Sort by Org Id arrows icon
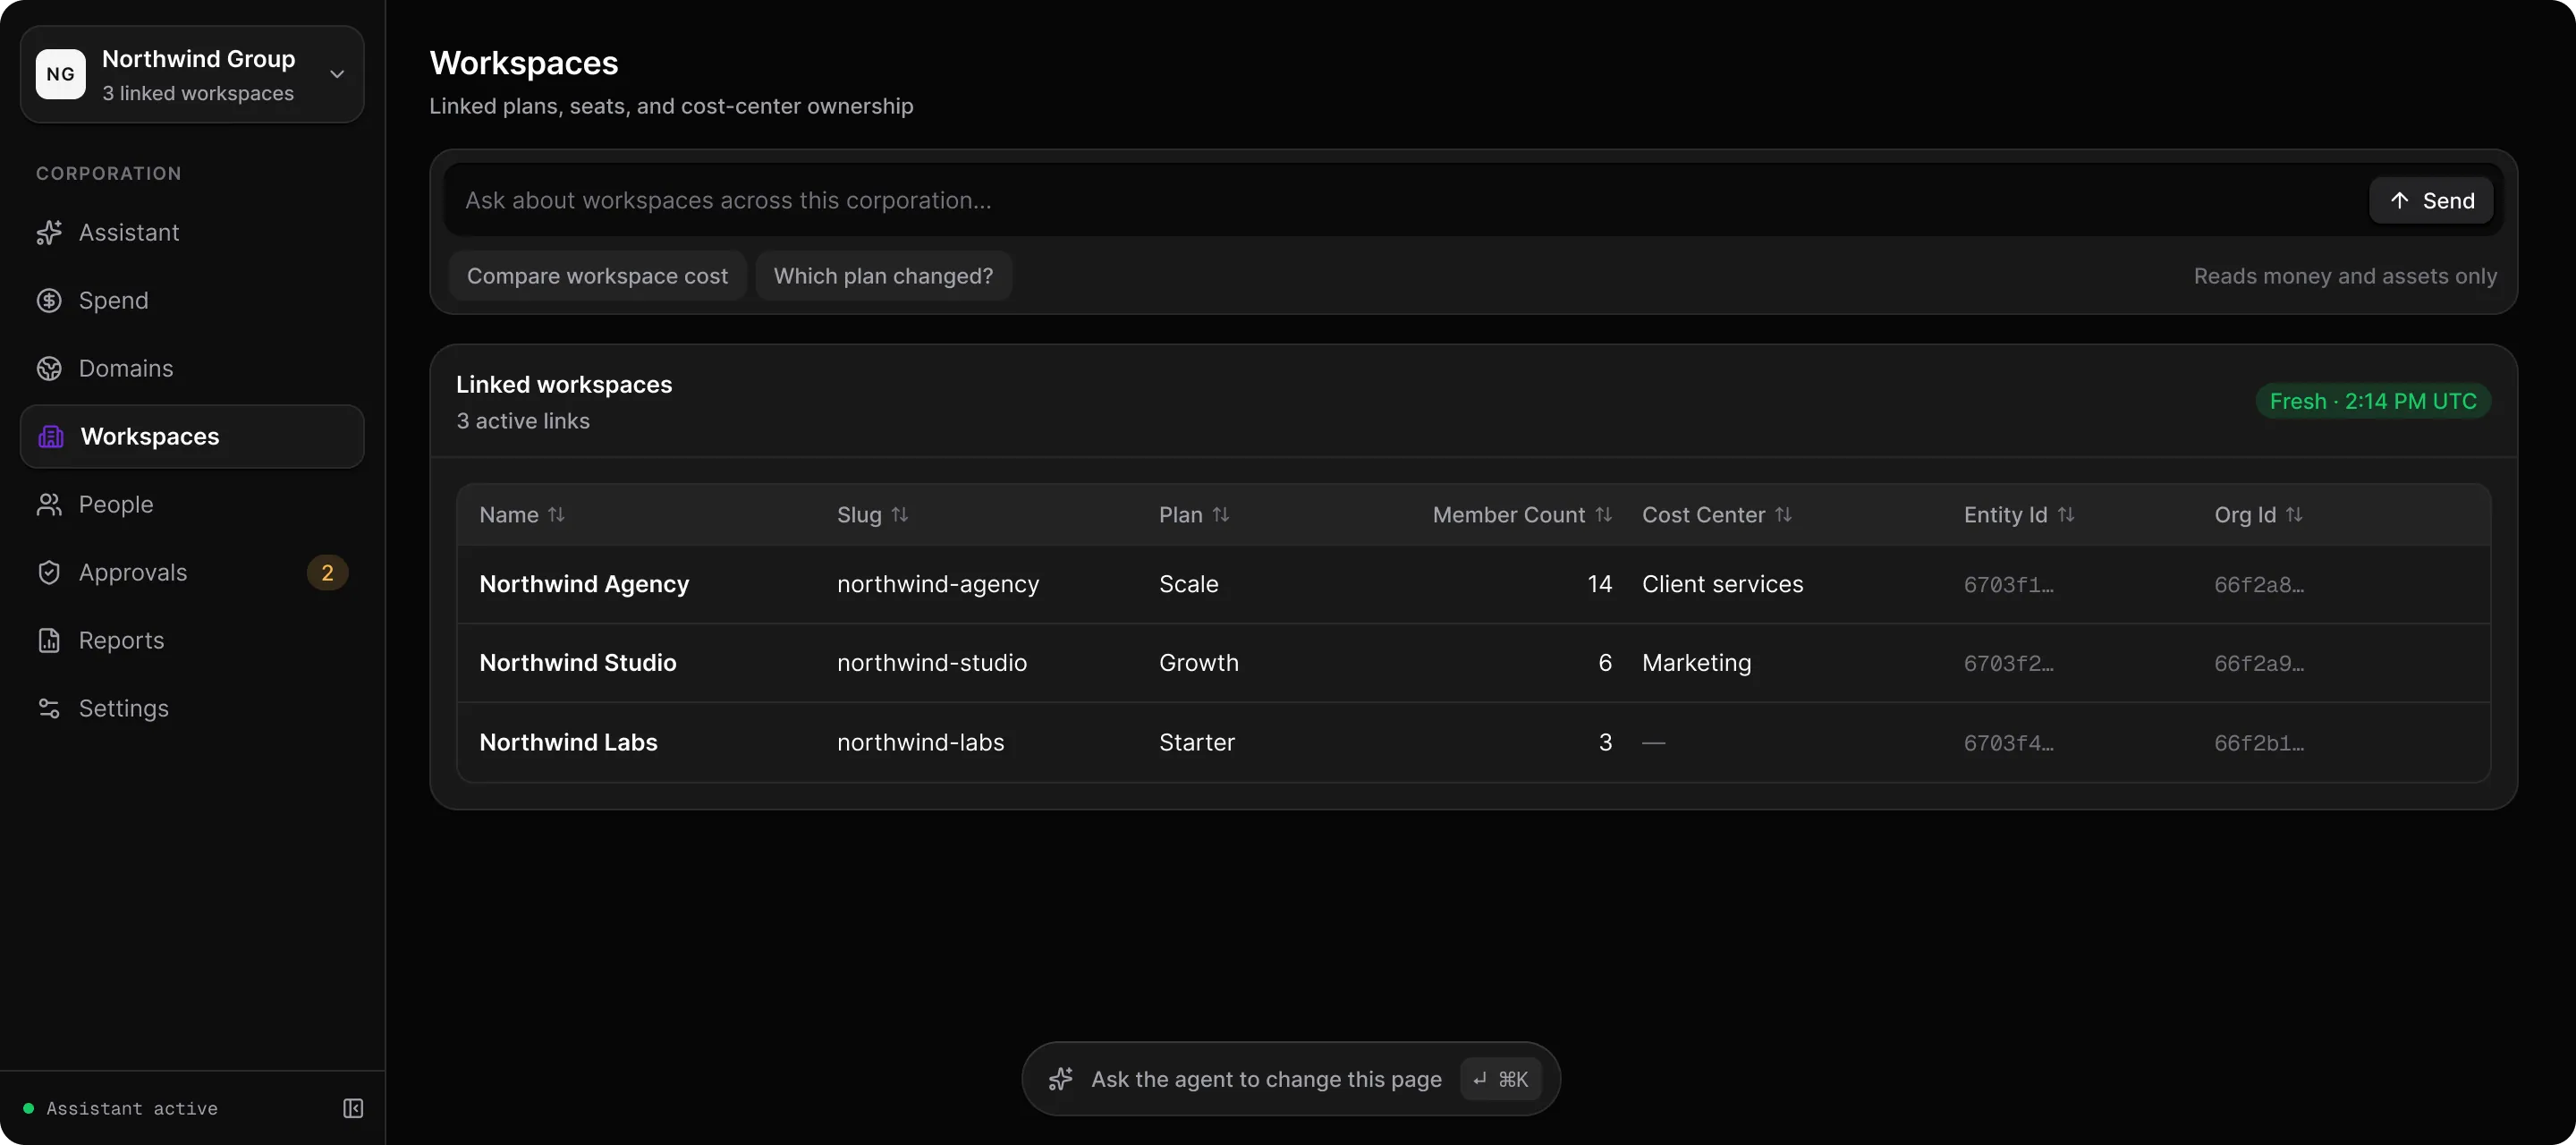Screen dimensions: 2576x1145 [x=2295, y=514]
